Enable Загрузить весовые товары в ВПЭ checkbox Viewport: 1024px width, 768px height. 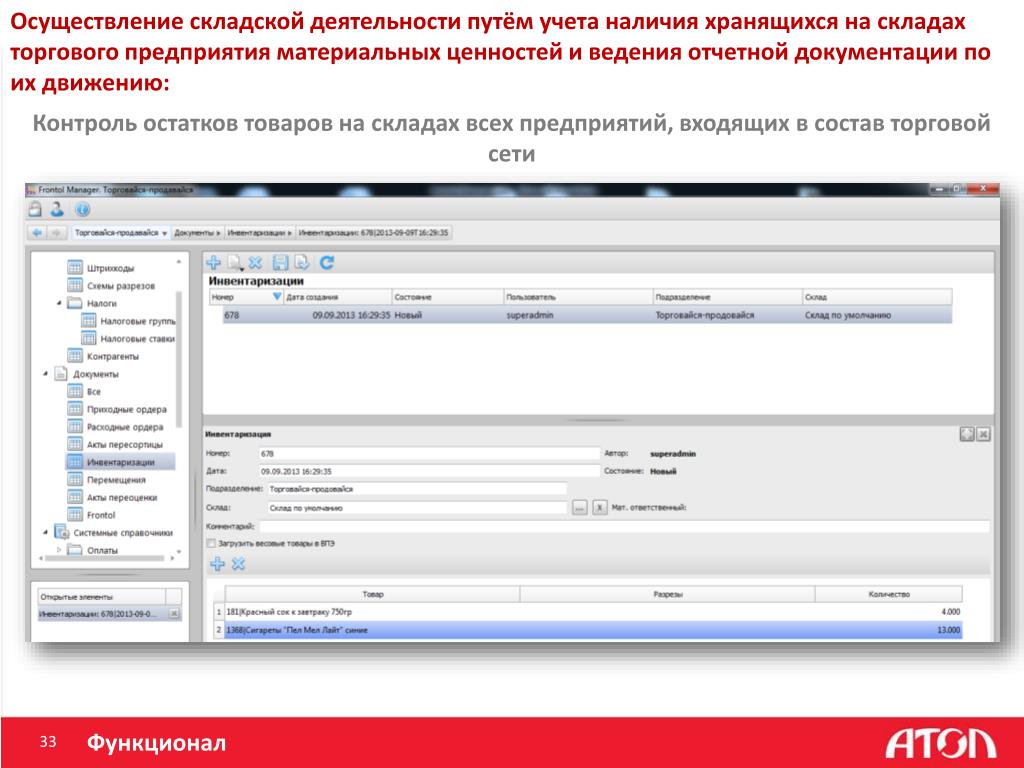(211, 543)
